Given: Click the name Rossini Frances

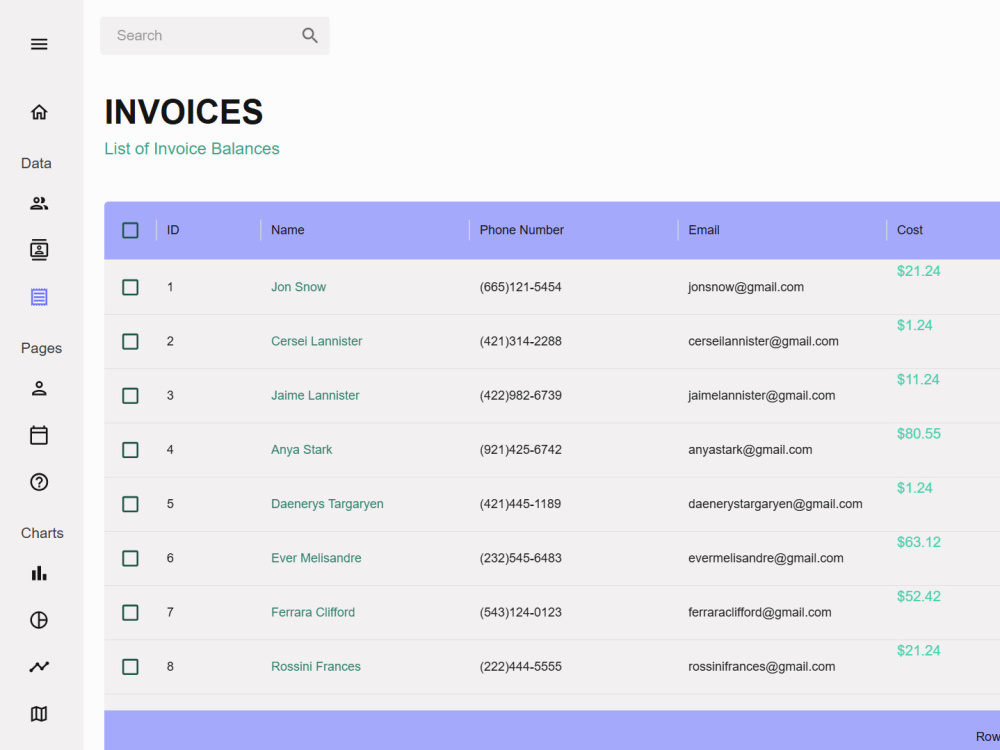Looking at the screenshot, I should 316,666.
